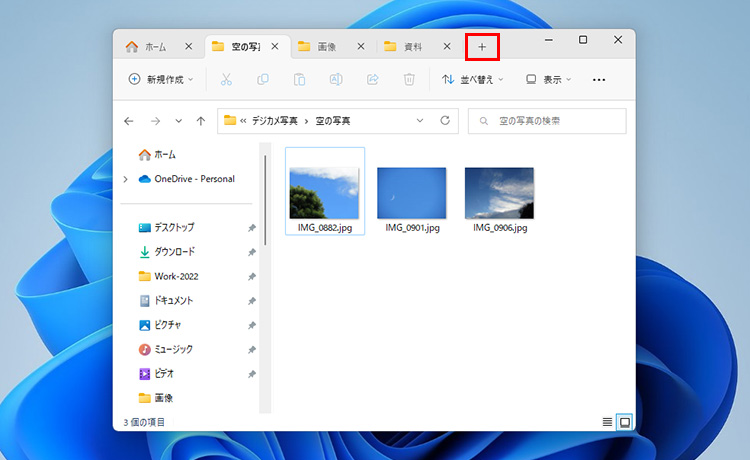Switch to details list view
The image size is (750, 460).
(x=607, y=422)
